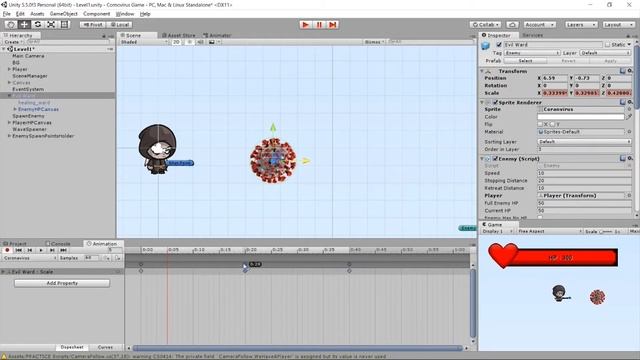The image size is (640, 360).
Task: Click the prefab Select button
Action: pyautogui.click(x=525, y=61)
